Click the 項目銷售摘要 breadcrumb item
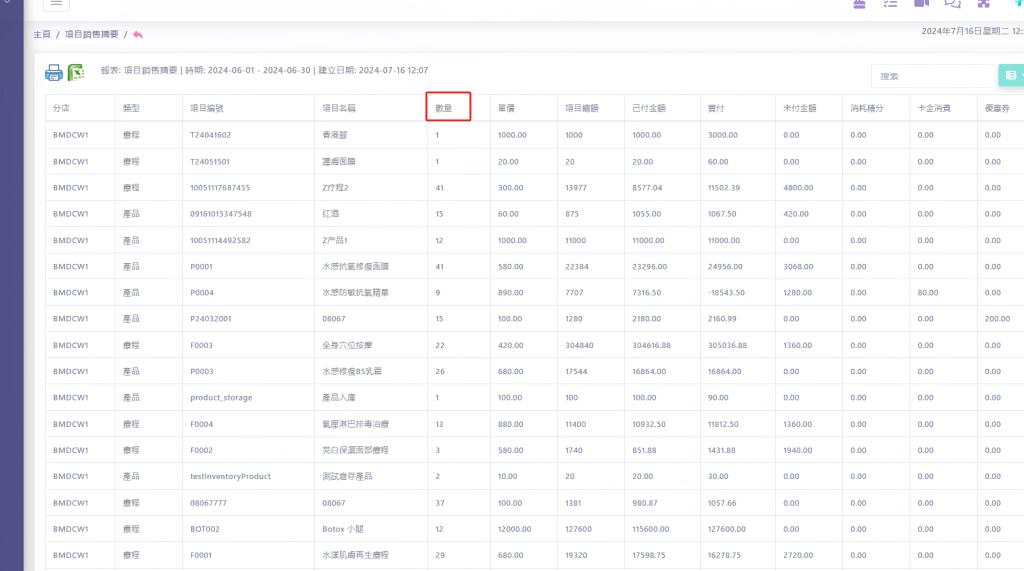Image resolution: width=1024 pixels, height=571 pixels. click(x=92, y=35)
